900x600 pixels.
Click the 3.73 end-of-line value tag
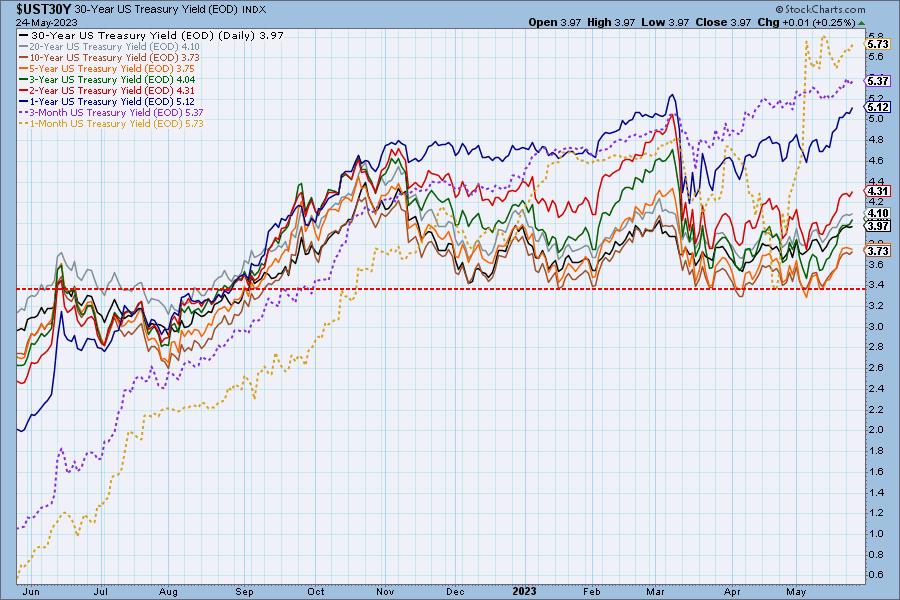pos(878,251)
